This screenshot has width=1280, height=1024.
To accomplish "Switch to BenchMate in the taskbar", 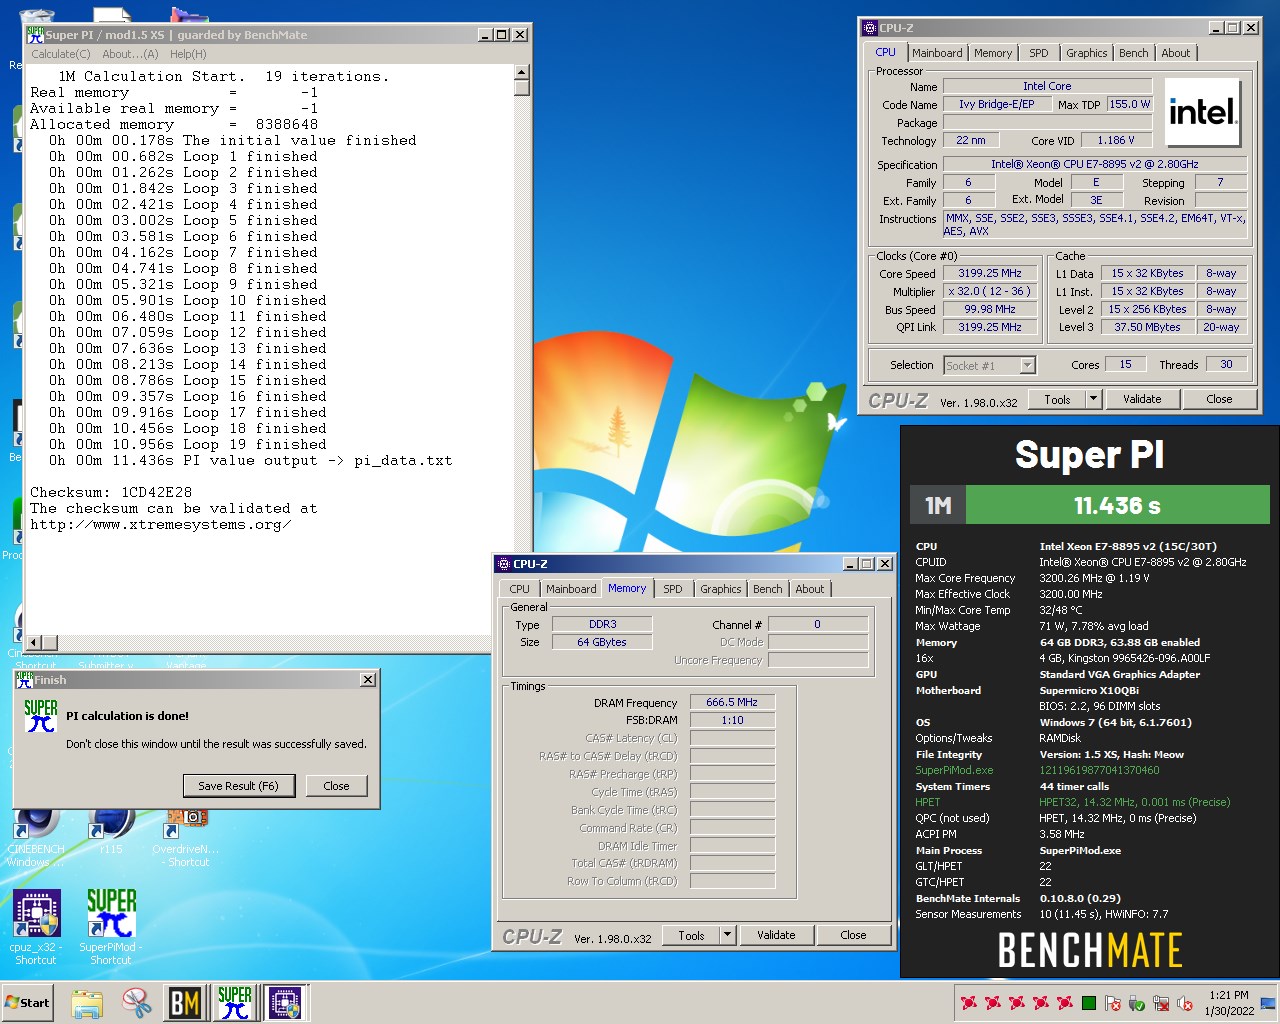I will click(185, 1003).
